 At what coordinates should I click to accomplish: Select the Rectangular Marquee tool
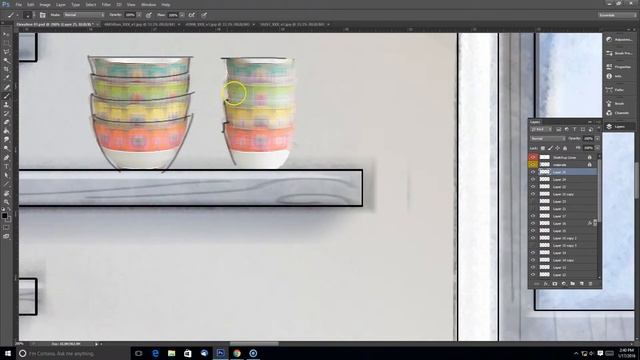coord(7,43)
